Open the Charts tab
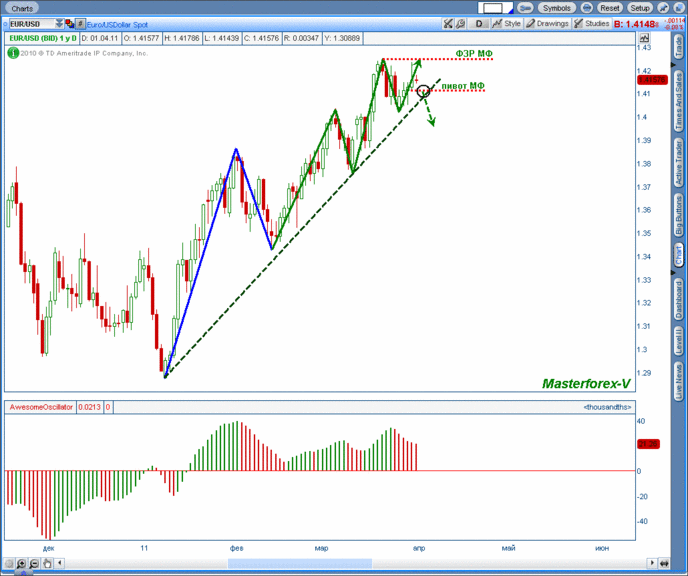This screenshot has height=576, width=688. [22, 8]
